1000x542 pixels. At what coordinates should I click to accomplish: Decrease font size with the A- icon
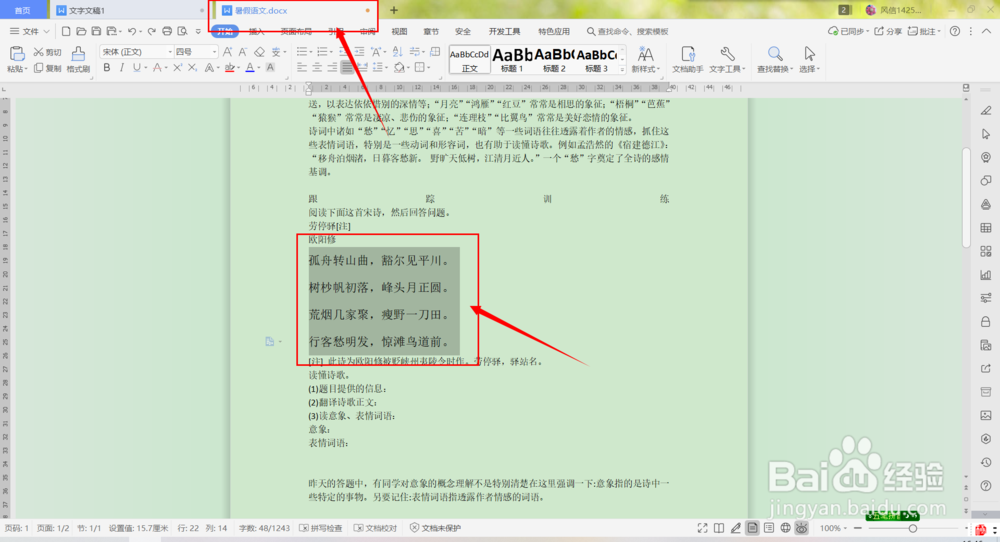(243, 52)
